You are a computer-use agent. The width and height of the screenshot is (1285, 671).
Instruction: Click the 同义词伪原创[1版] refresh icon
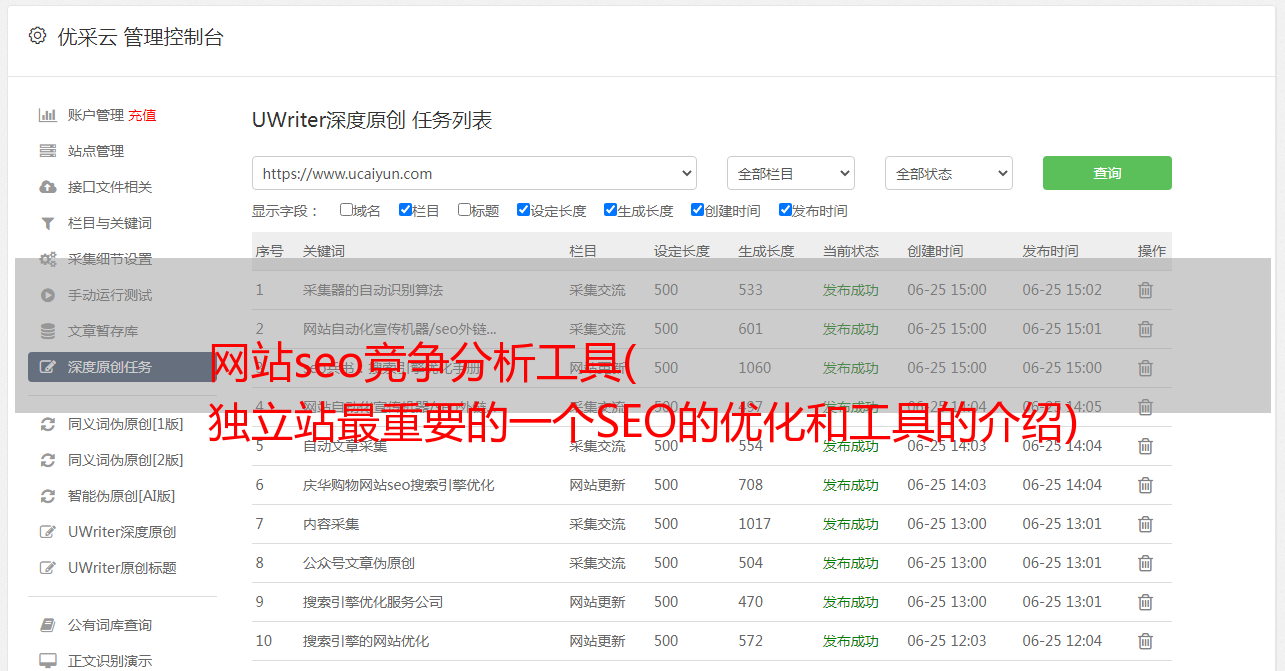[47, 424]
